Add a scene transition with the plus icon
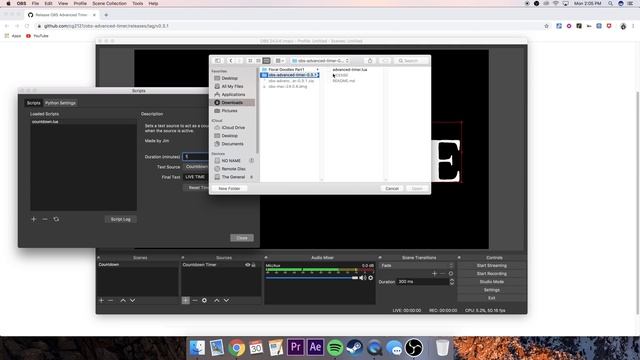The height and width of the screenshot is (360, 640). tap(434, 273)
